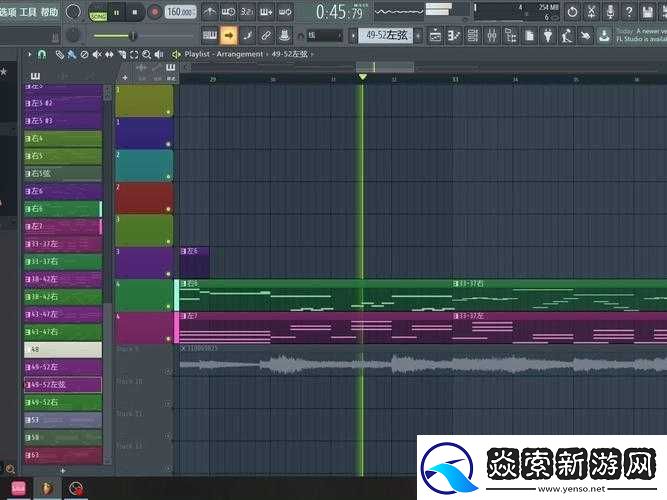Open the Playlist options menu arrow
The image size is (667, 500).
(x=176, y=54)
